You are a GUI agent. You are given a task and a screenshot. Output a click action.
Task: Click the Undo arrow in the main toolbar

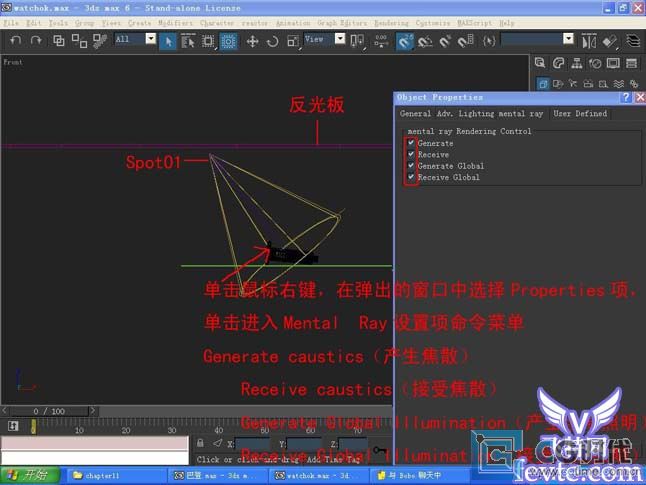(16, 40)
